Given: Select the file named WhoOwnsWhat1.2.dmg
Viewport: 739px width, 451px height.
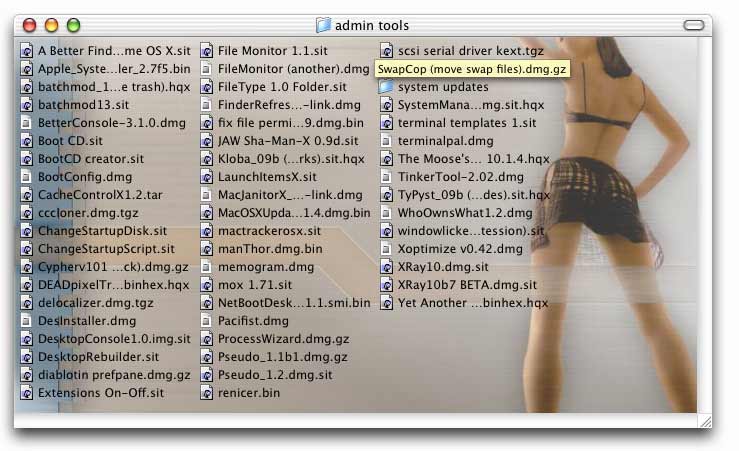Looking at the screenshot, I should pos(465,213).
